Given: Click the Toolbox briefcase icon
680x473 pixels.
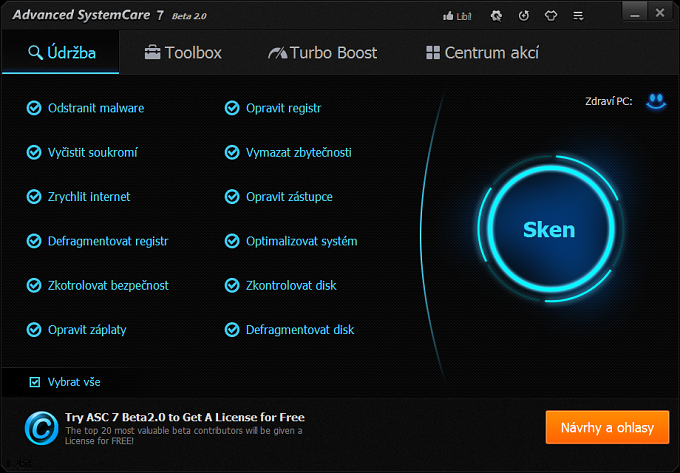Looking at the screenshot, I should [152, 53].
